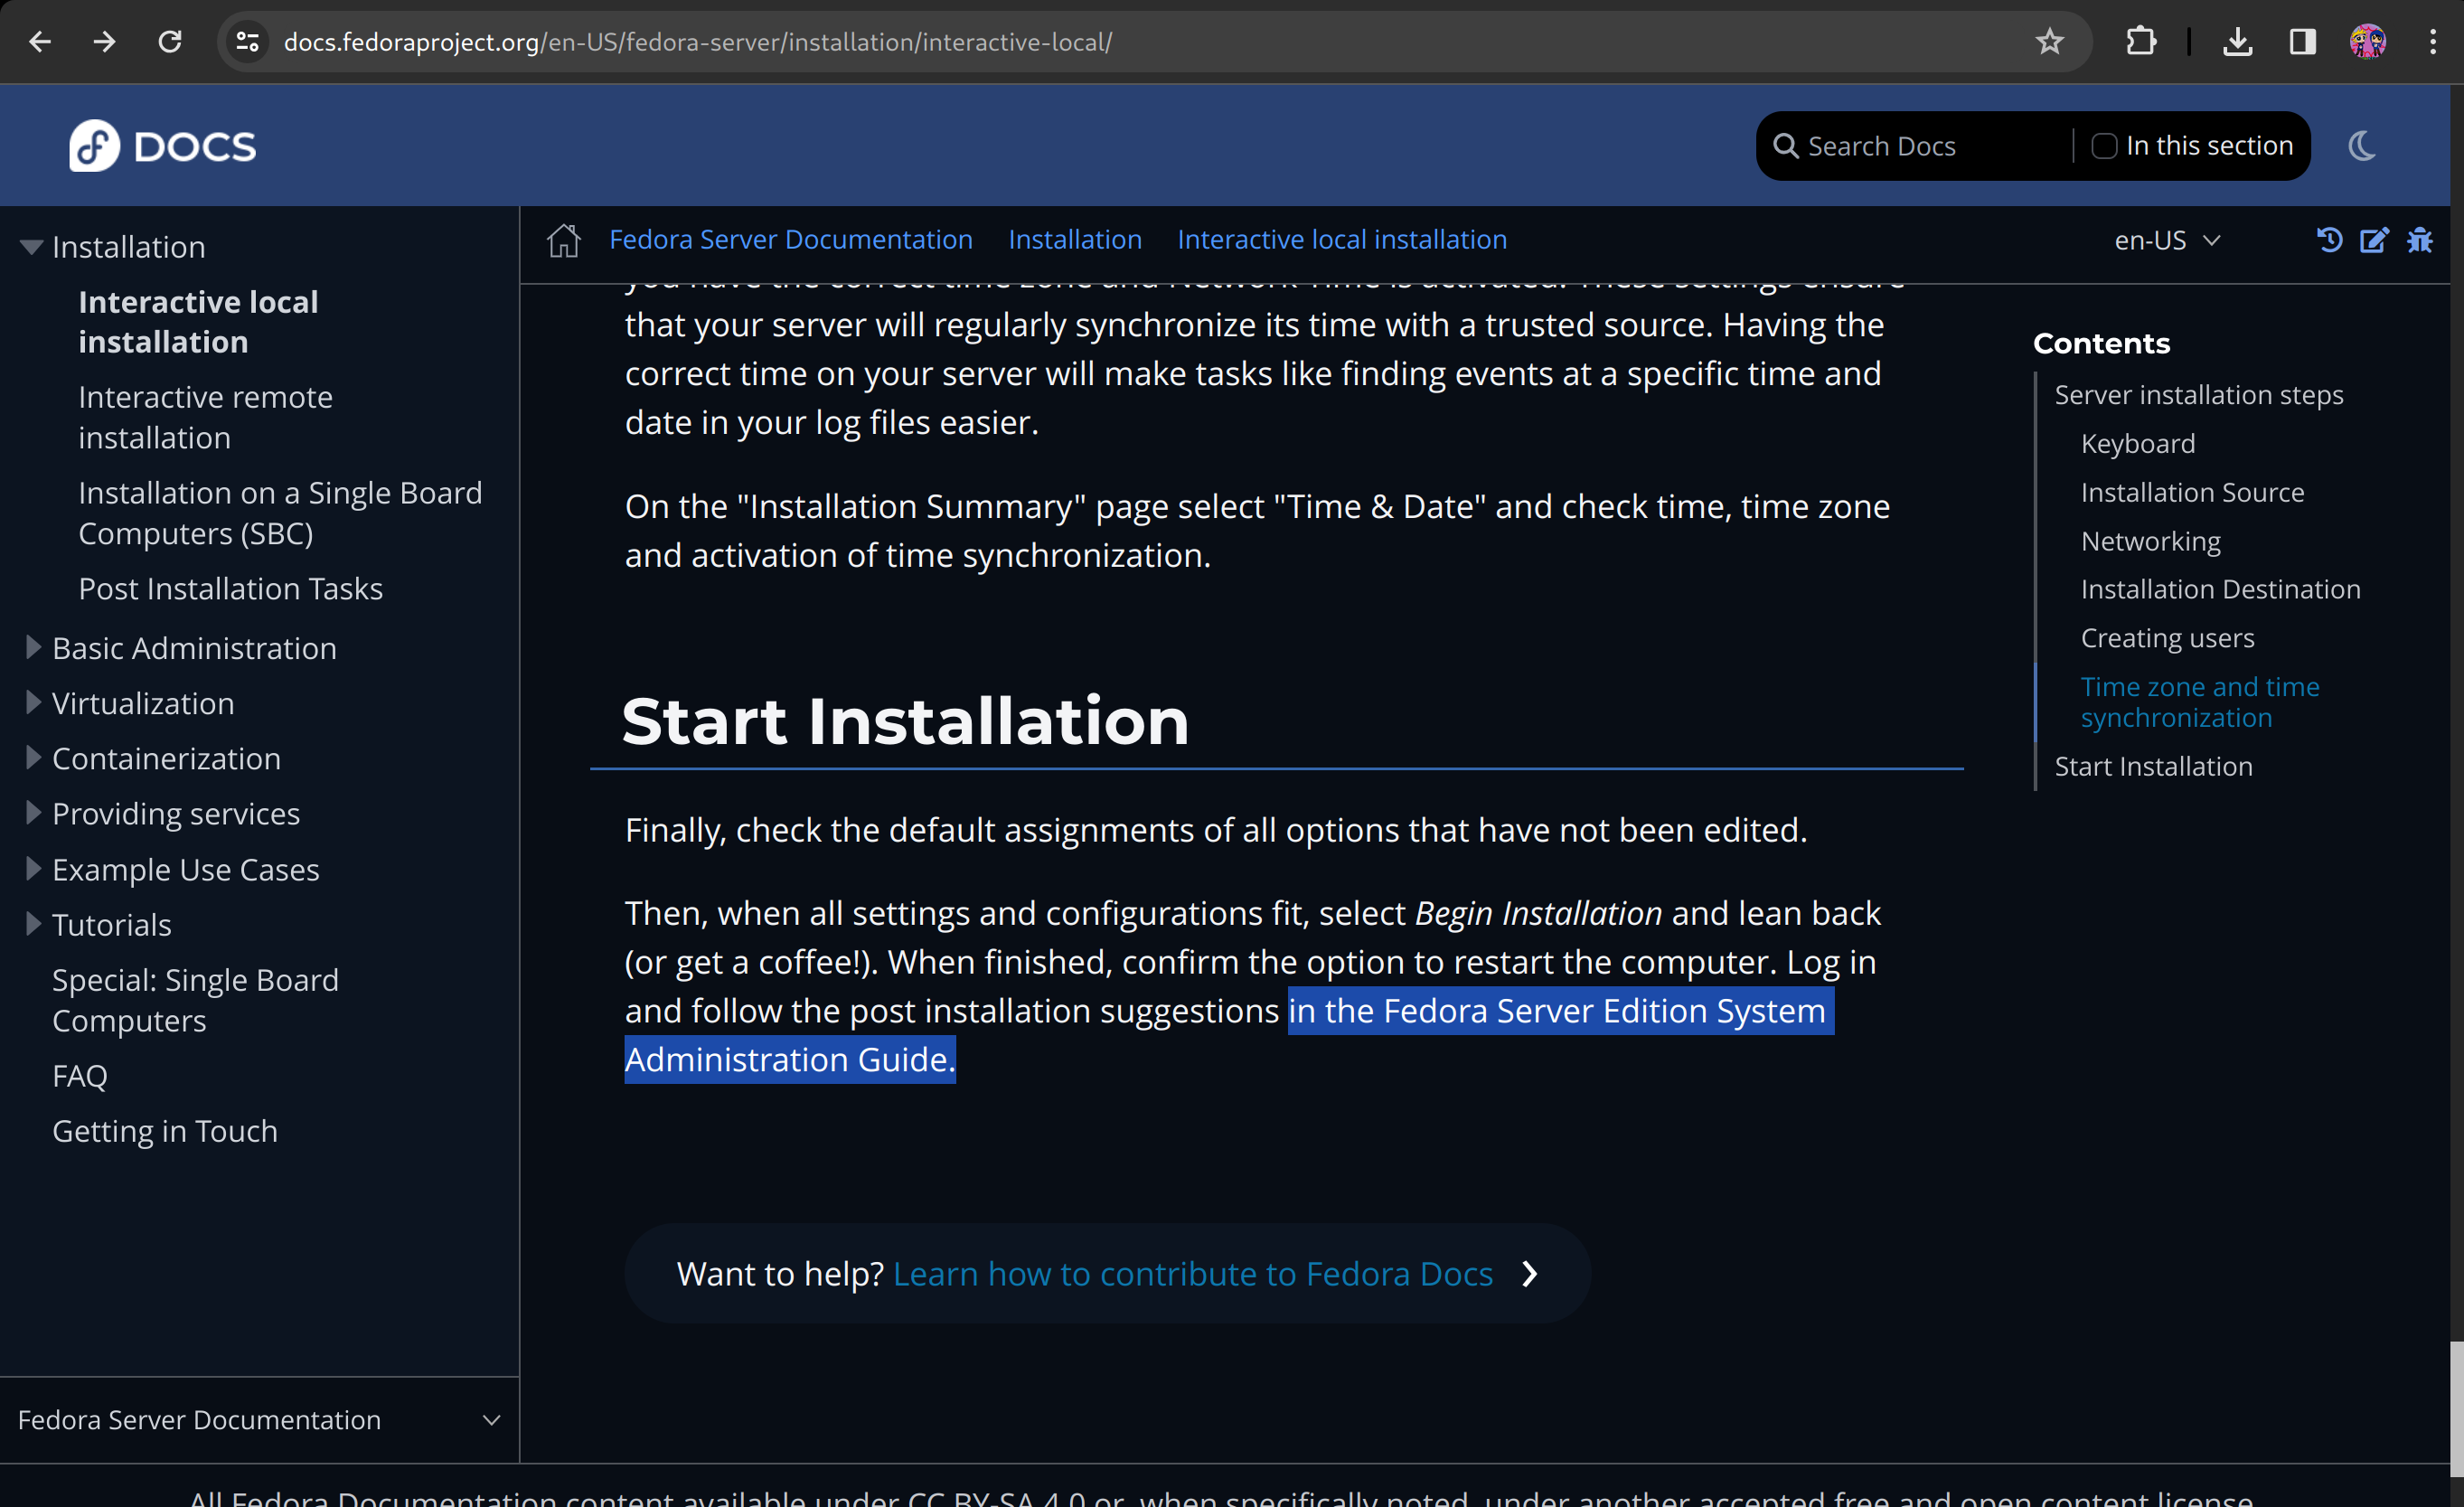Click the search magnifier icon
This screenshot has width=2464, height=1507.
[x=1785, y=146]
